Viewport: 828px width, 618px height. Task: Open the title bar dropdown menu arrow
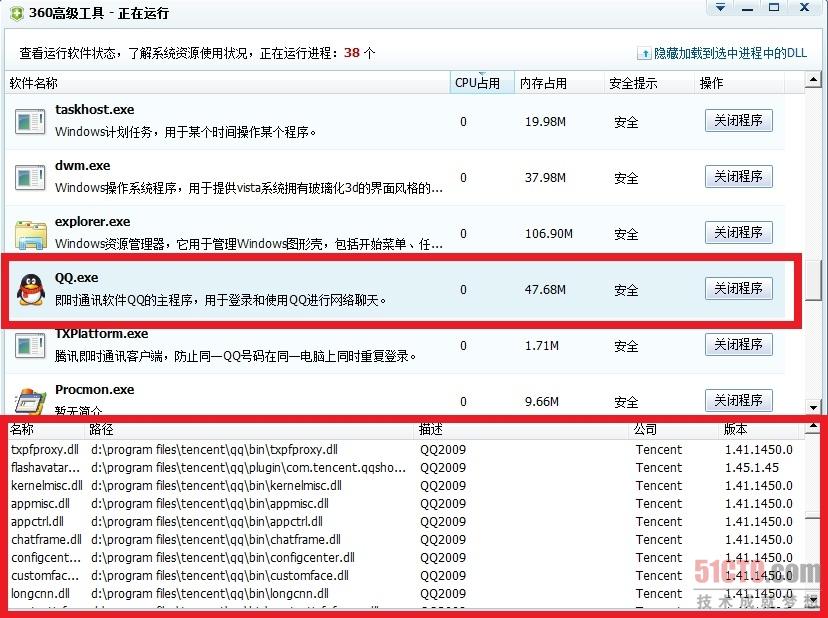coord(720,8)
